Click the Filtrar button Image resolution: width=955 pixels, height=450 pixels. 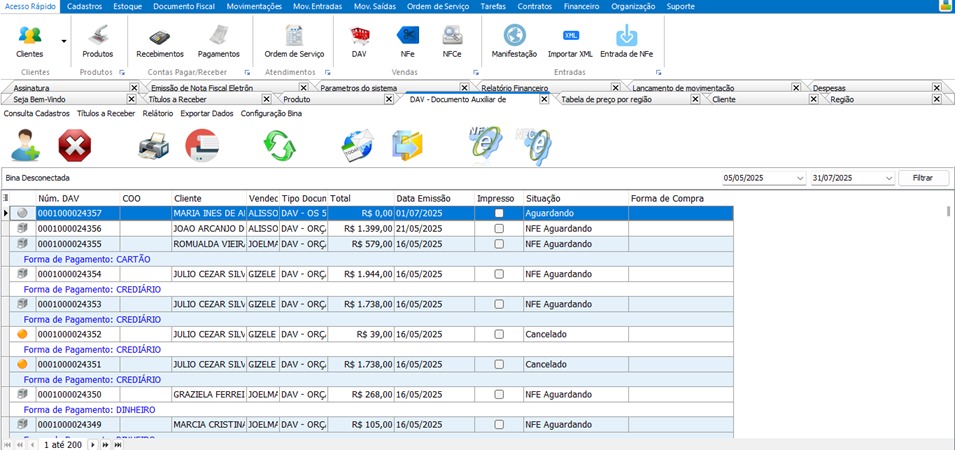tap(923, 178)
